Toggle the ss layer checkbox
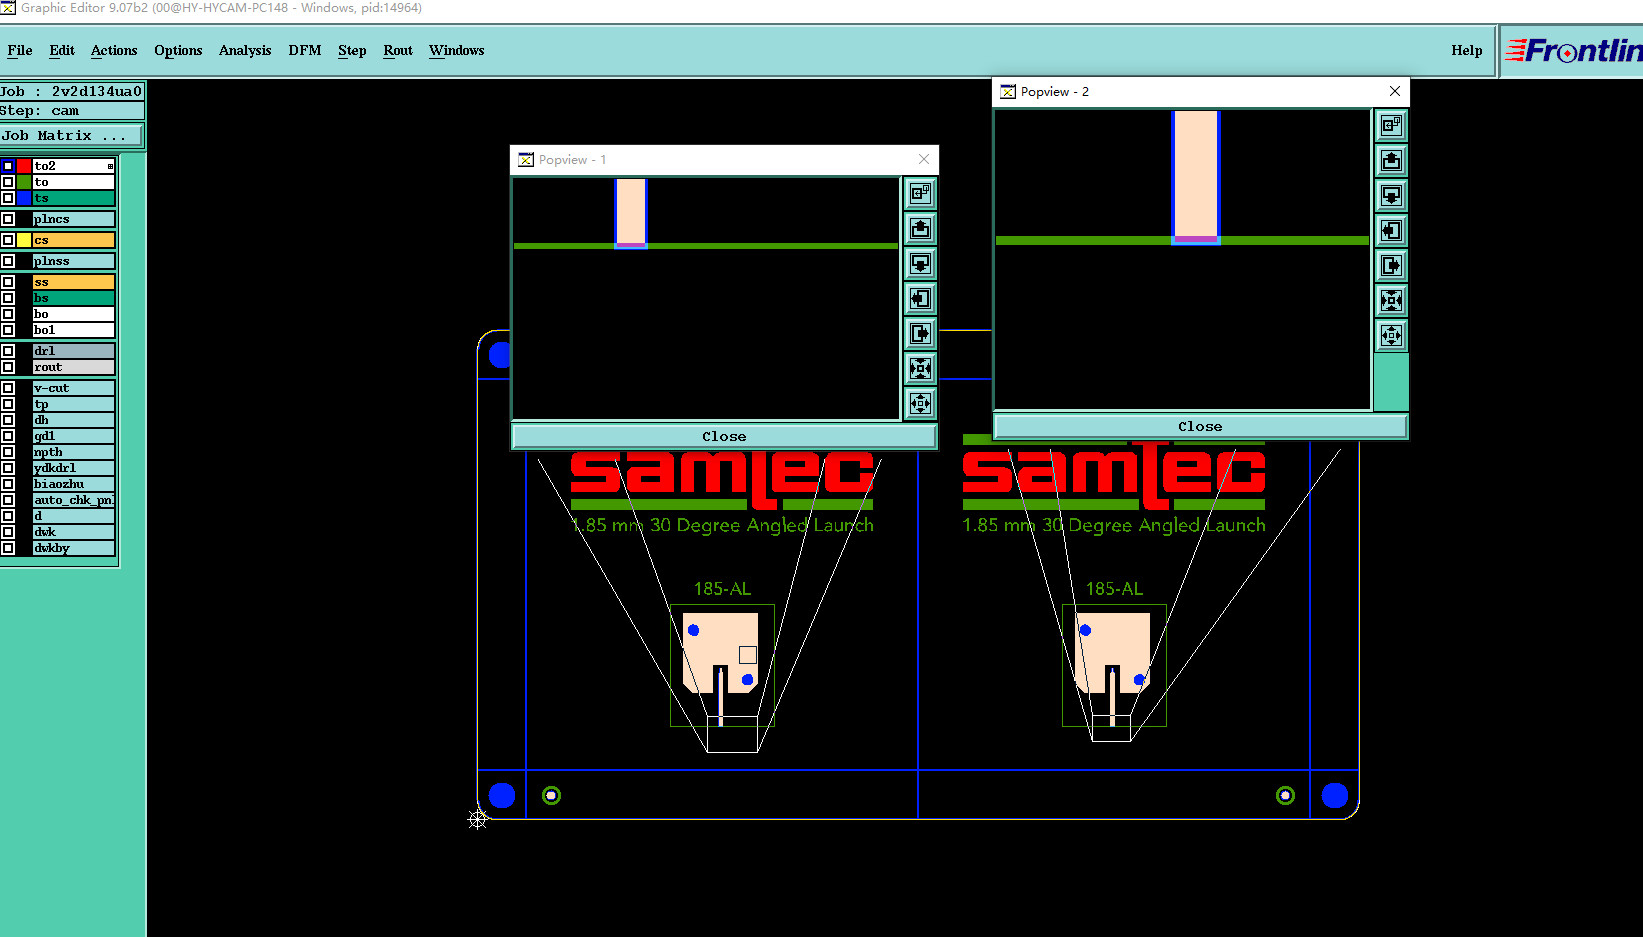Image resolution: width=1643 pixels, height=937 pixels. click(x=8, y=282)
